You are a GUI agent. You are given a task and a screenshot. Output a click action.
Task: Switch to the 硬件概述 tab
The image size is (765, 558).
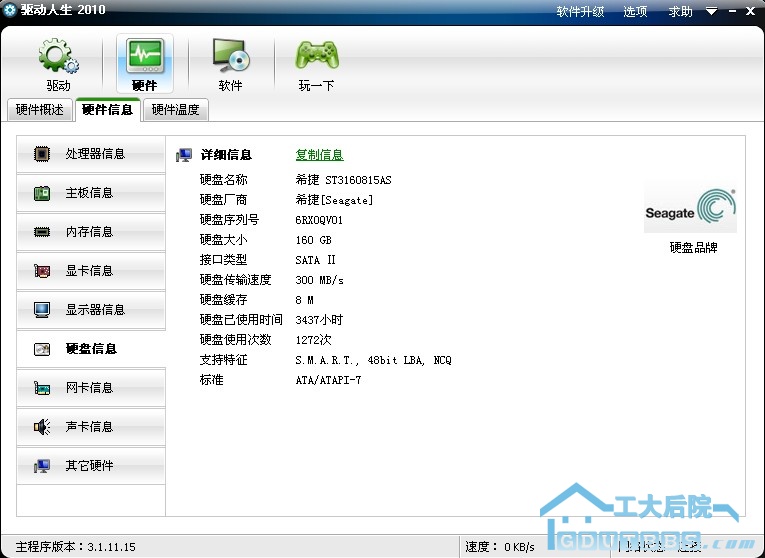pos(40,110)
